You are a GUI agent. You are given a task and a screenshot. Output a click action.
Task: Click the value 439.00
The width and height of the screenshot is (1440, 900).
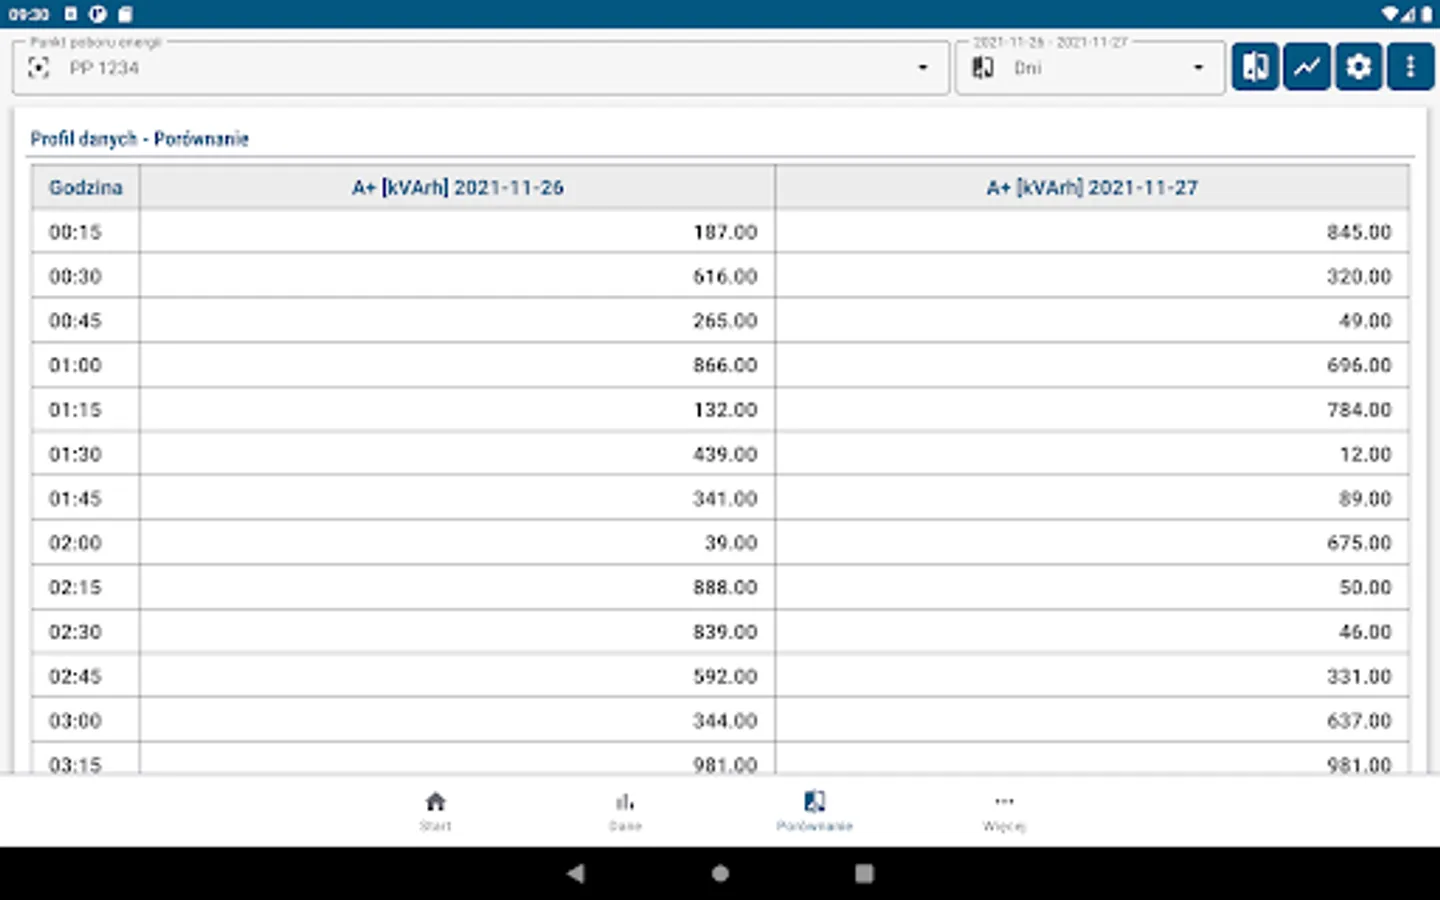point(725,454)
